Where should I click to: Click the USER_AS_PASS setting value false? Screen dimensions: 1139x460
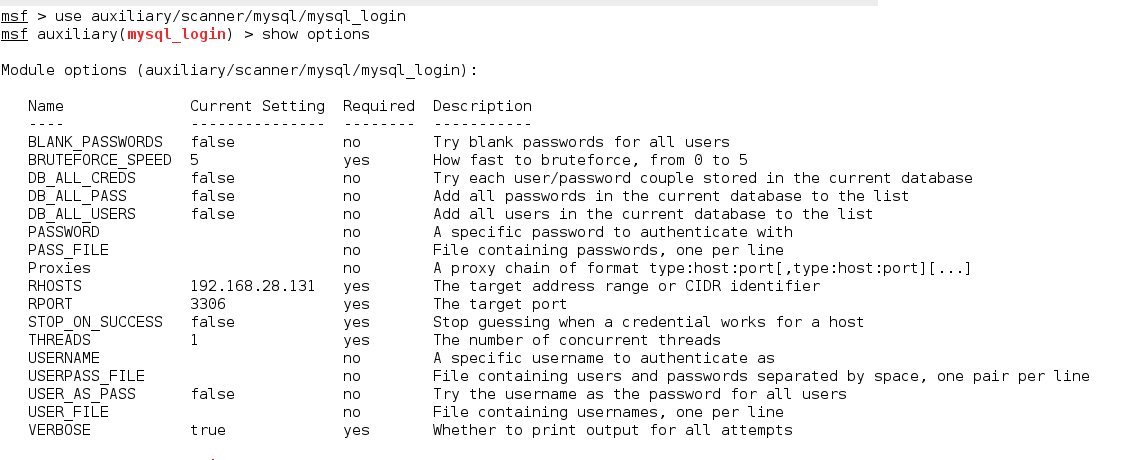pyautogui.click(x=212, y=394)
